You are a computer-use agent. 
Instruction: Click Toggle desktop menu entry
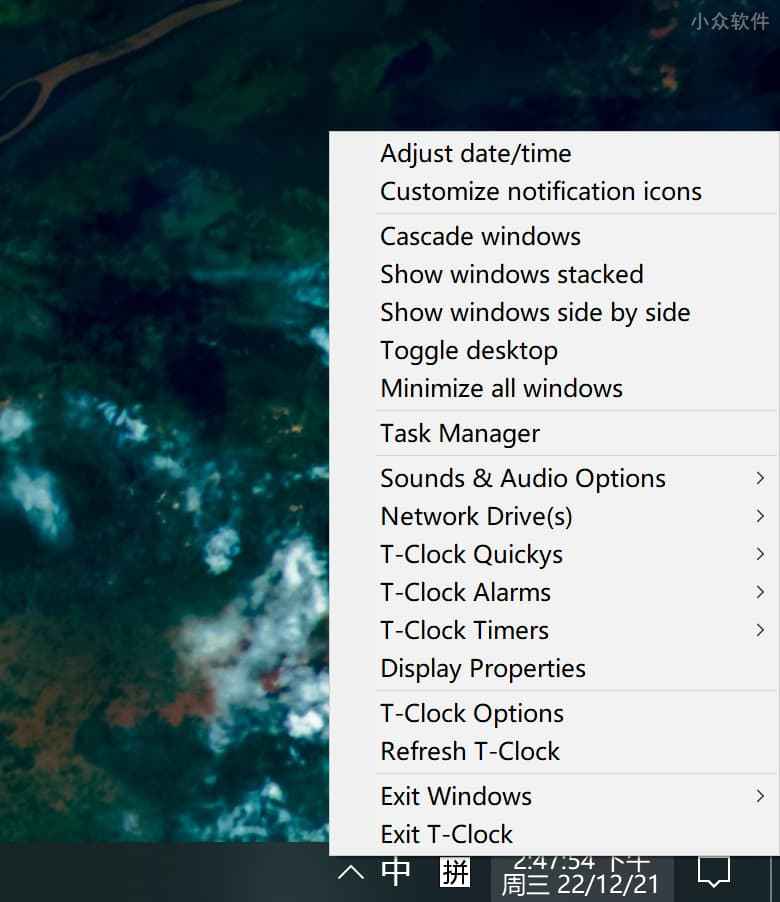(469, 351)
